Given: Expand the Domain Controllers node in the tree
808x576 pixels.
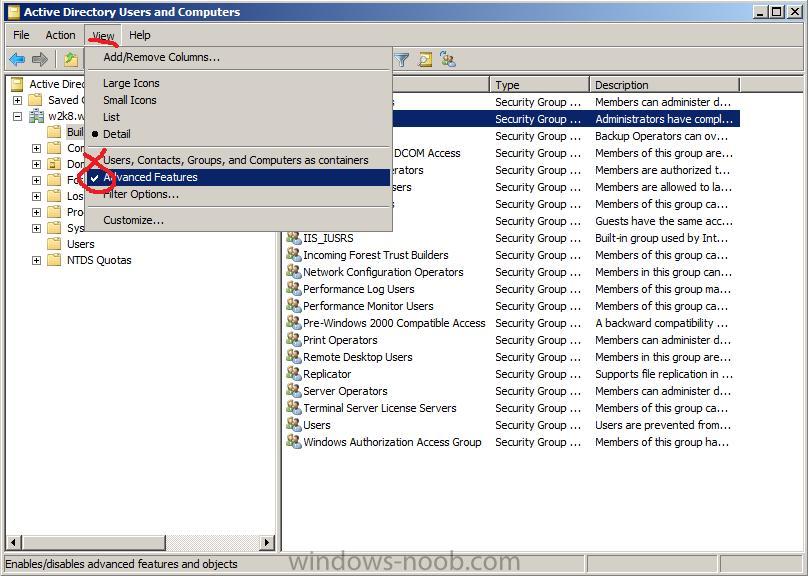Looking at the screenshot, I should 36,164.
